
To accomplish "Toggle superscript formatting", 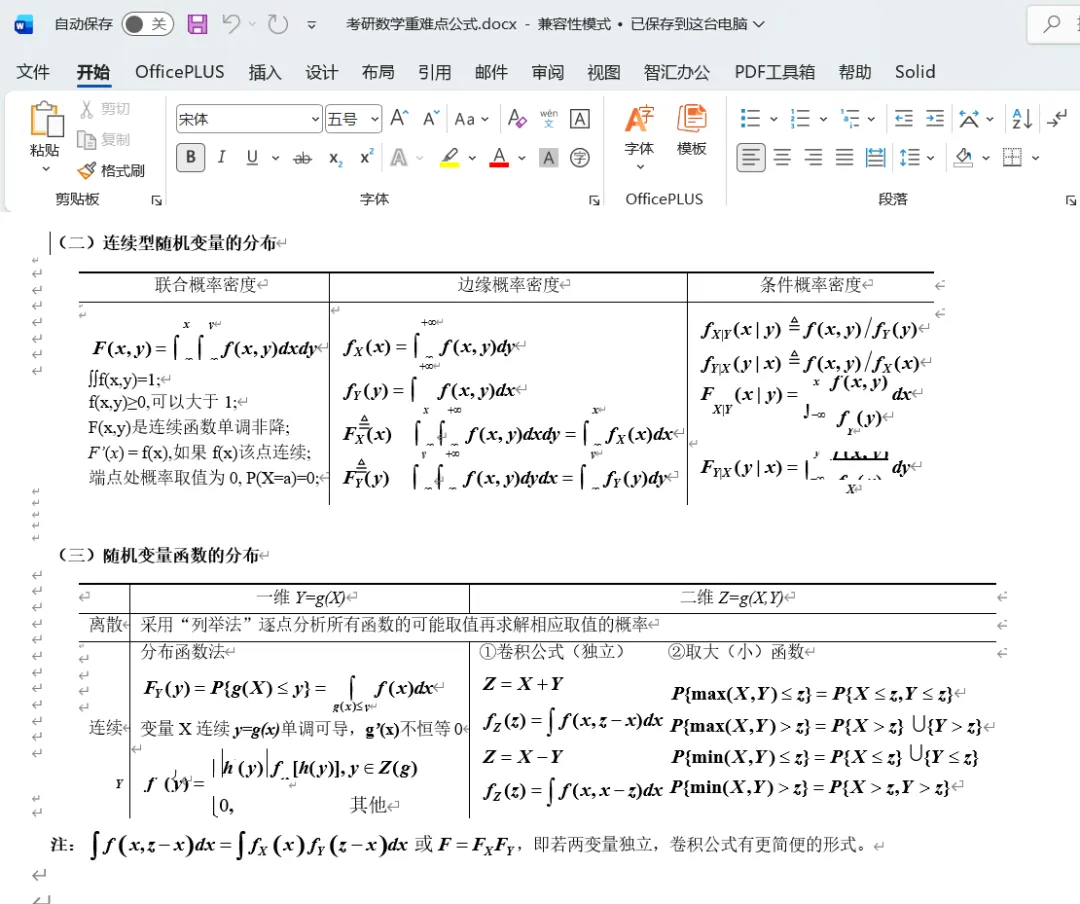I will pos(366,158).
